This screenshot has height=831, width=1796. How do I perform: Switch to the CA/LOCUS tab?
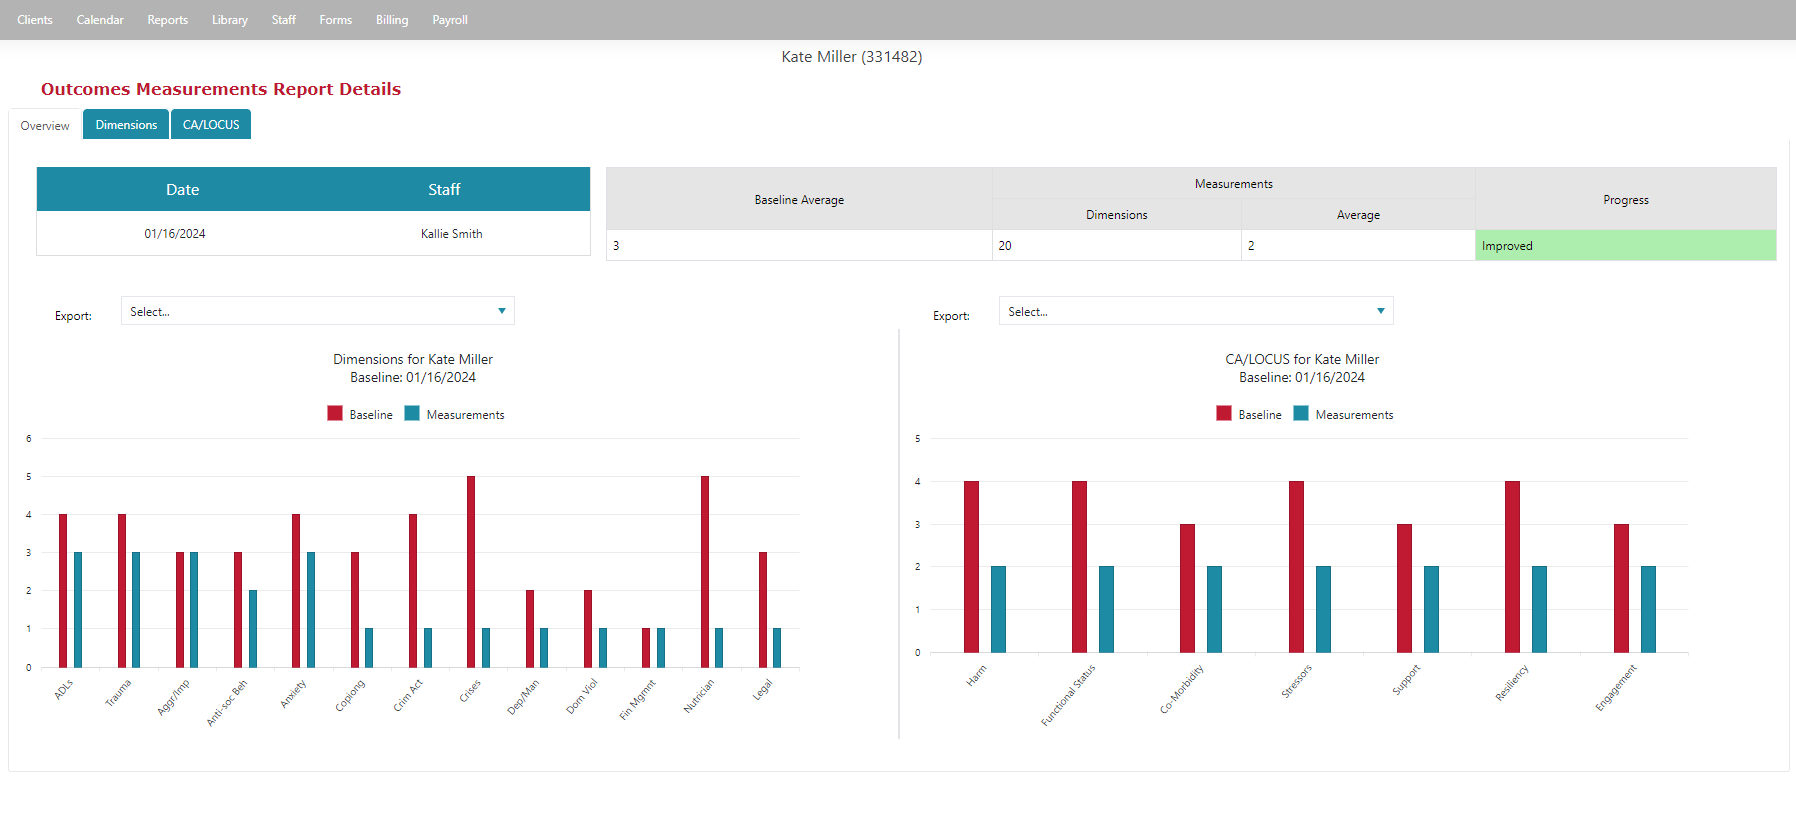(211, 125)
